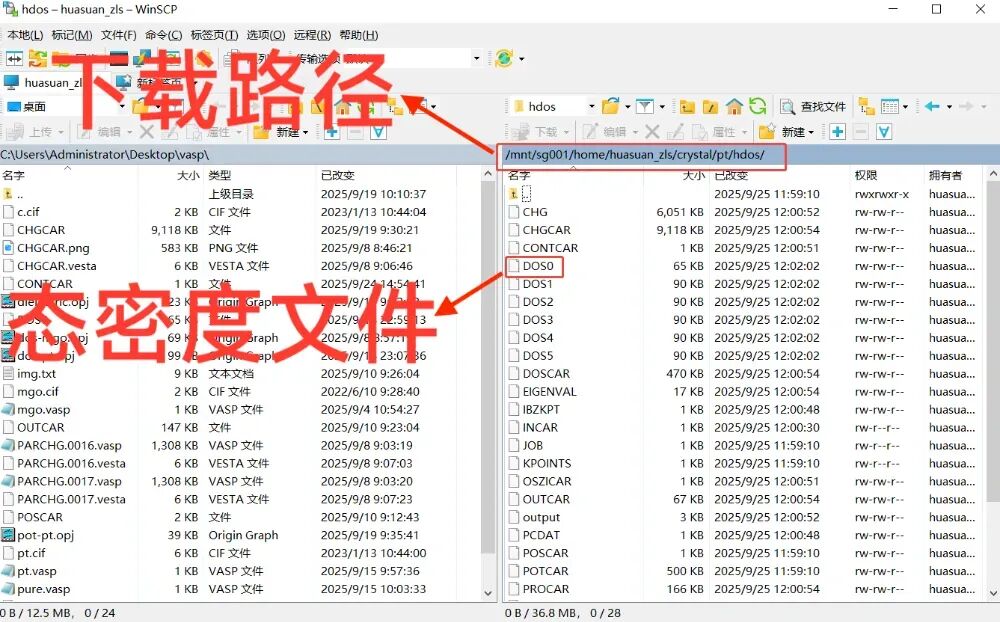
Task: Select the DOS0 file in remote panel
Action: (x=537, y=266)
